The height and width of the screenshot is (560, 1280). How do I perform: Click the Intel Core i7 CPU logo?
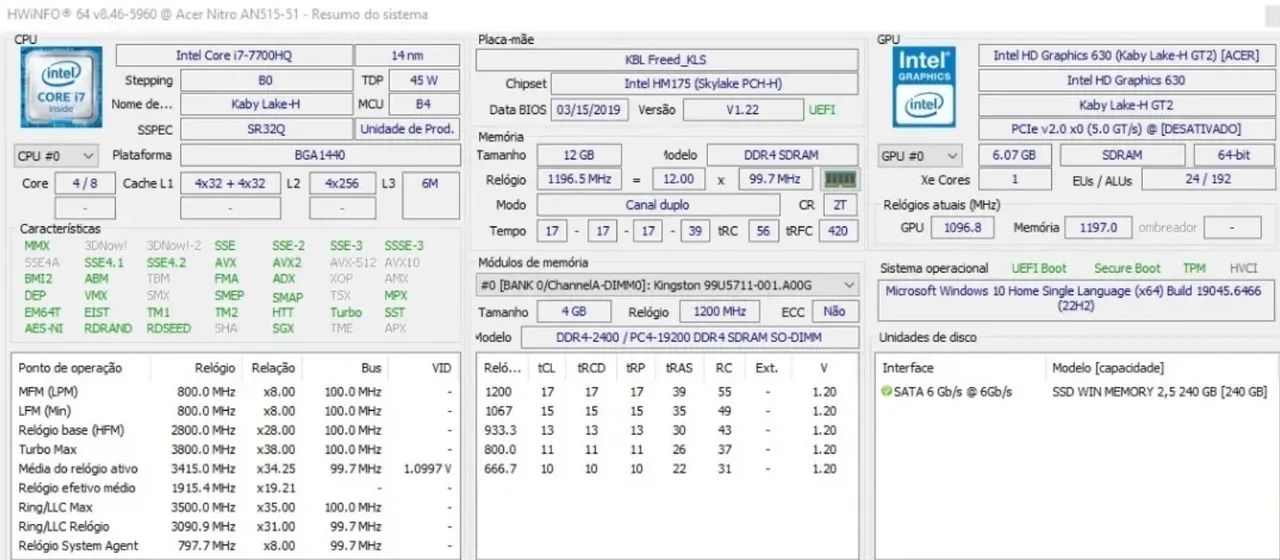[x=60, y=88]
